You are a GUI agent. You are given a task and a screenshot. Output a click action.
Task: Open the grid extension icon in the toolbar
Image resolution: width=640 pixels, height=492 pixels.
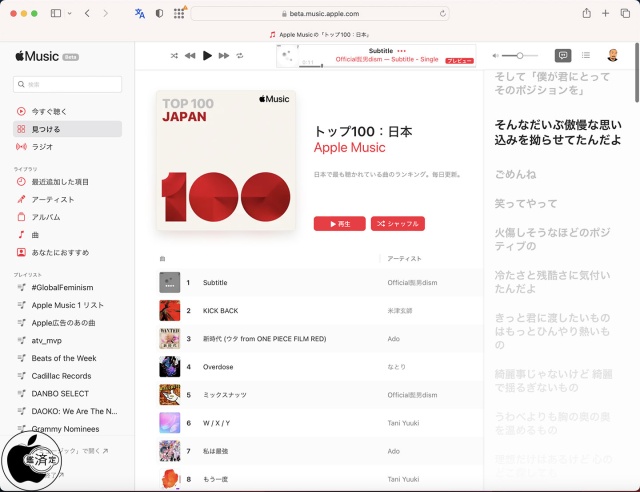[x=179, y=13]
